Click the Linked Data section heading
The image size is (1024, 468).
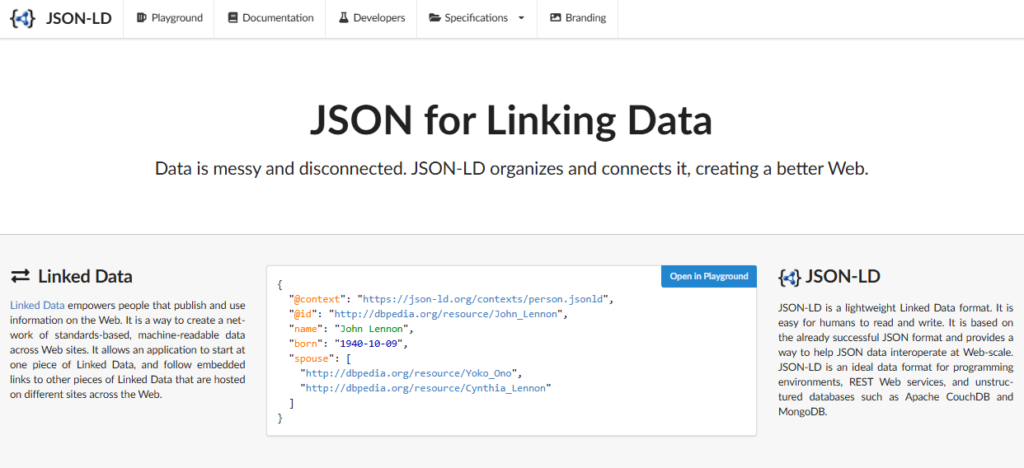point(85,277)
